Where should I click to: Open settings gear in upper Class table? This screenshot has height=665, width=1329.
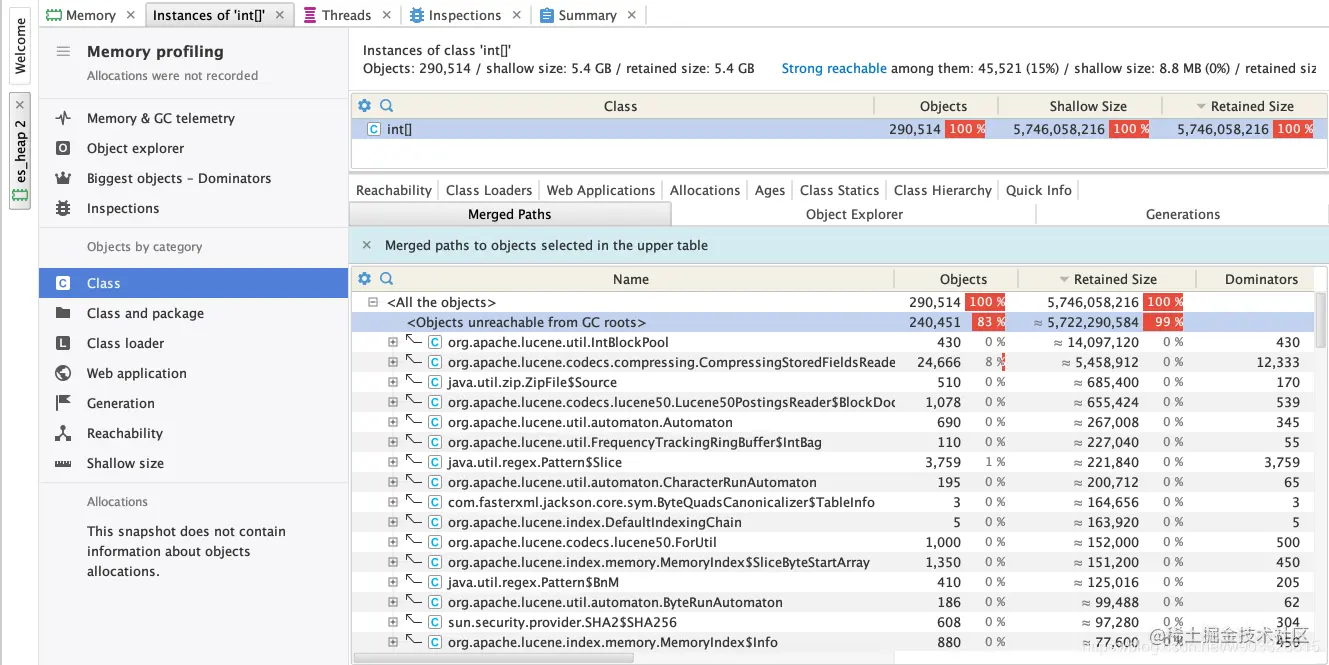(364, 106)
